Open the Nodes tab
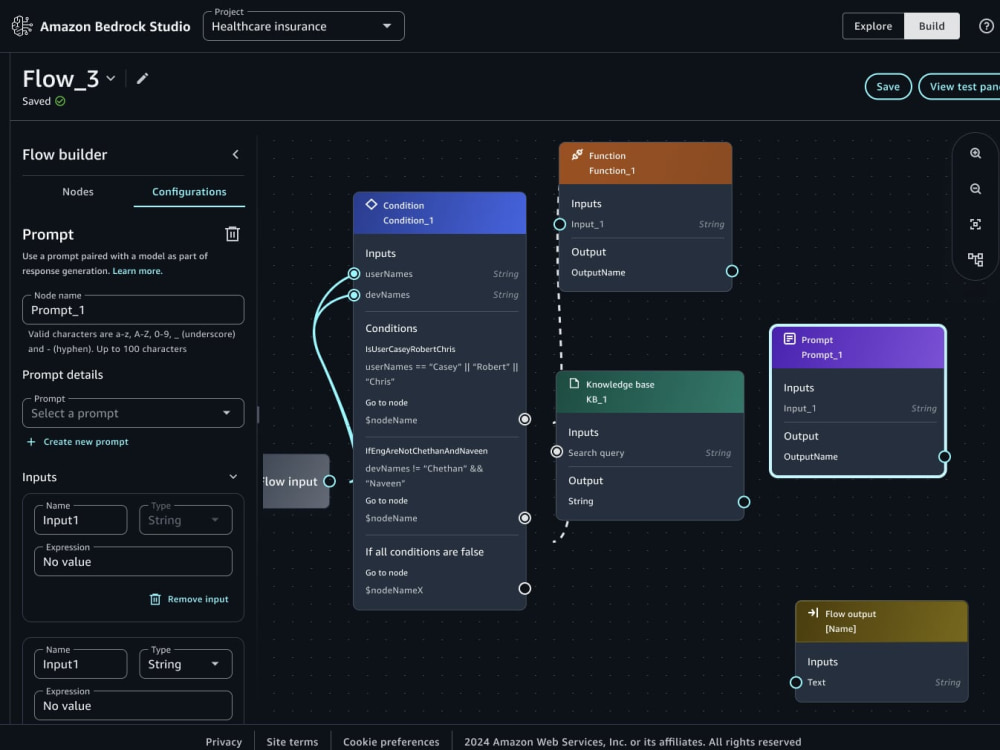 pyautogui.click(x=78, y=191)
